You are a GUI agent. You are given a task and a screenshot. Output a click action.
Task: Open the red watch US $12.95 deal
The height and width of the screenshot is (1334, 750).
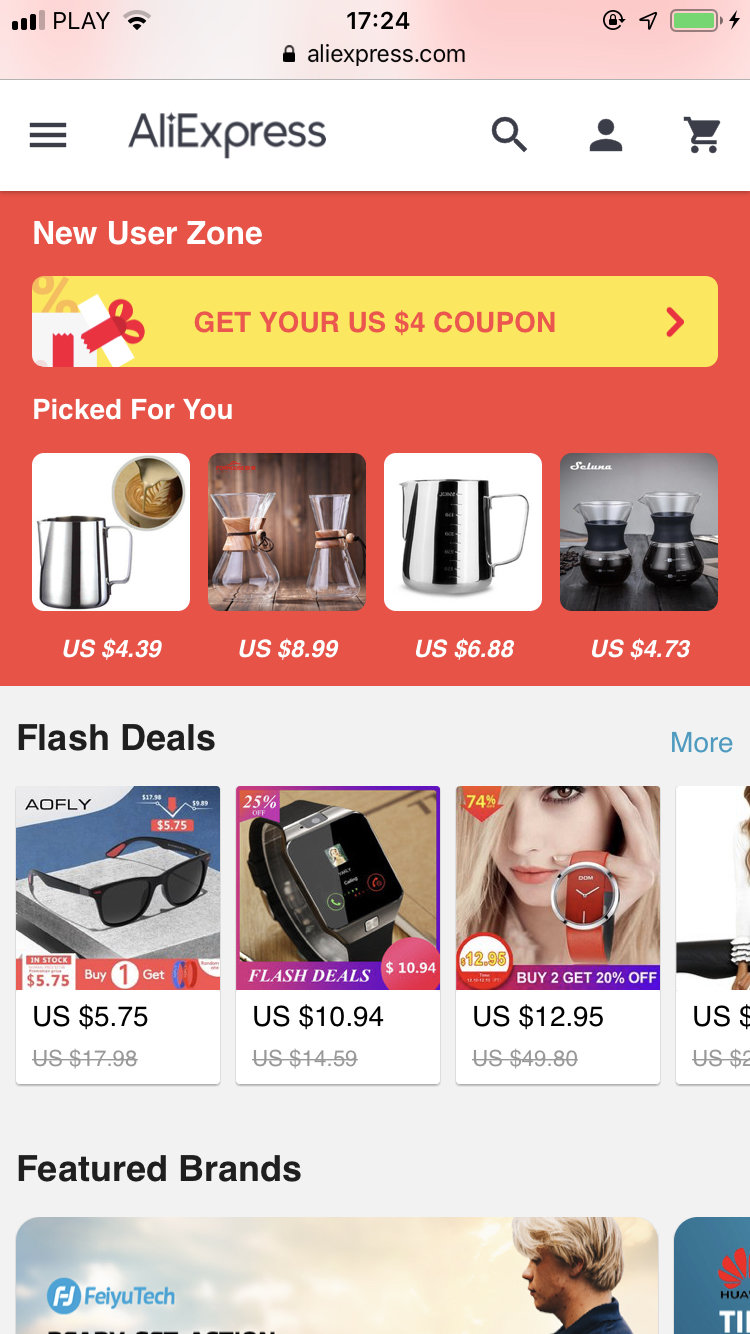558,934
